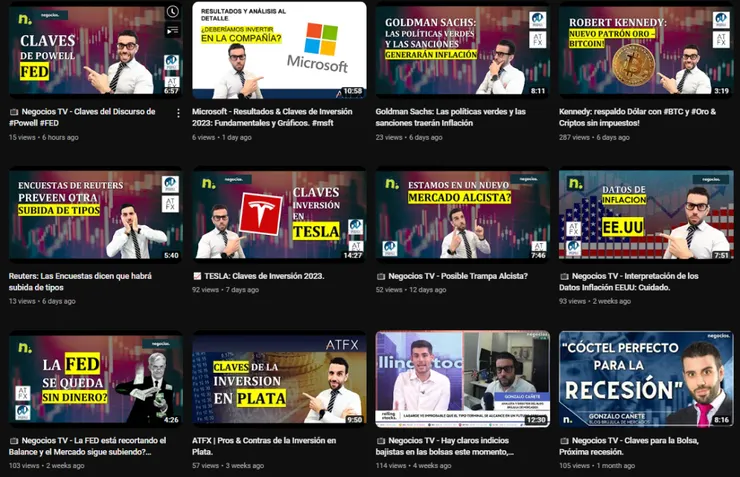Open the Datos de Inflación EE.UU thumbnail
740x477 pixels.
646,214
